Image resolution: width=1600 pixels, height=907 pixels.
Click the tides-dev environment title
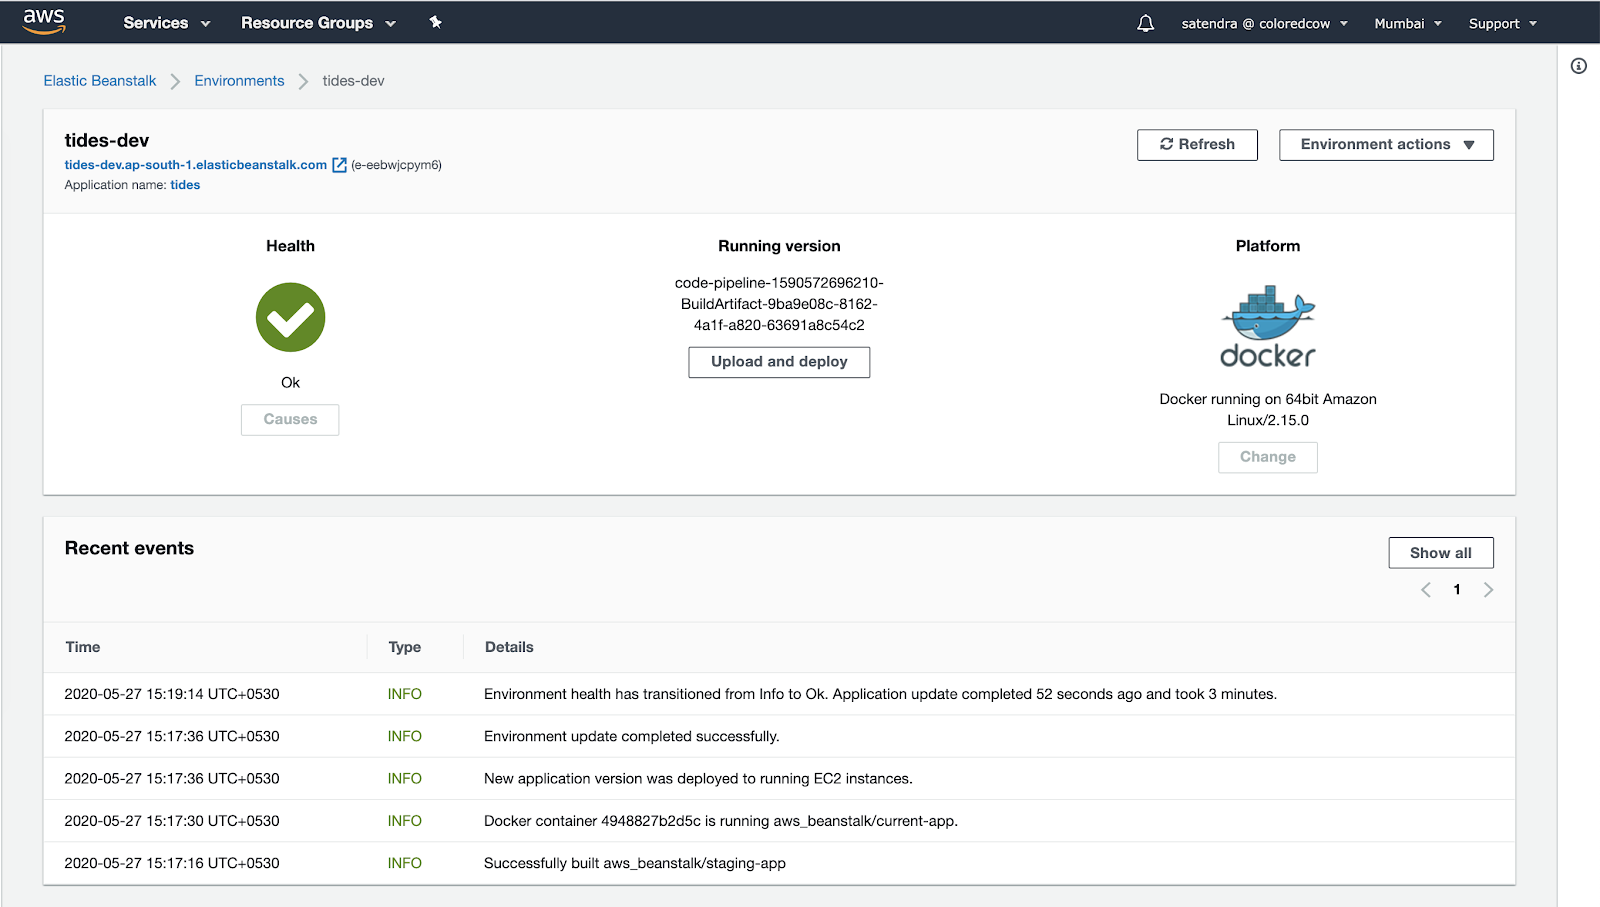coord(107,140)
